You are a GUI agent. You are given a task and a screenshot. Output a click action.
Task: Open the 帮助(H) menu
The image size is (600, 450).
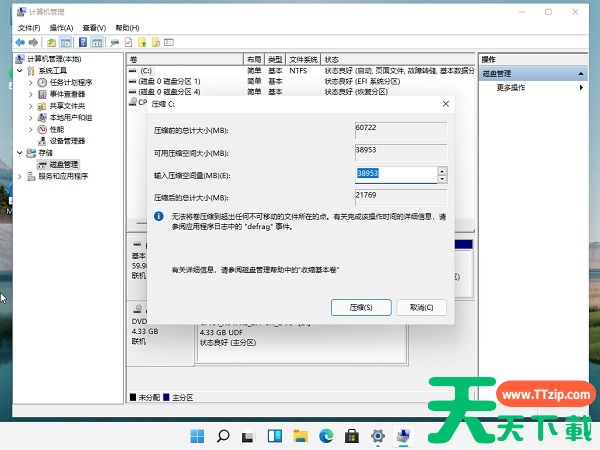[x=127, y=28]
